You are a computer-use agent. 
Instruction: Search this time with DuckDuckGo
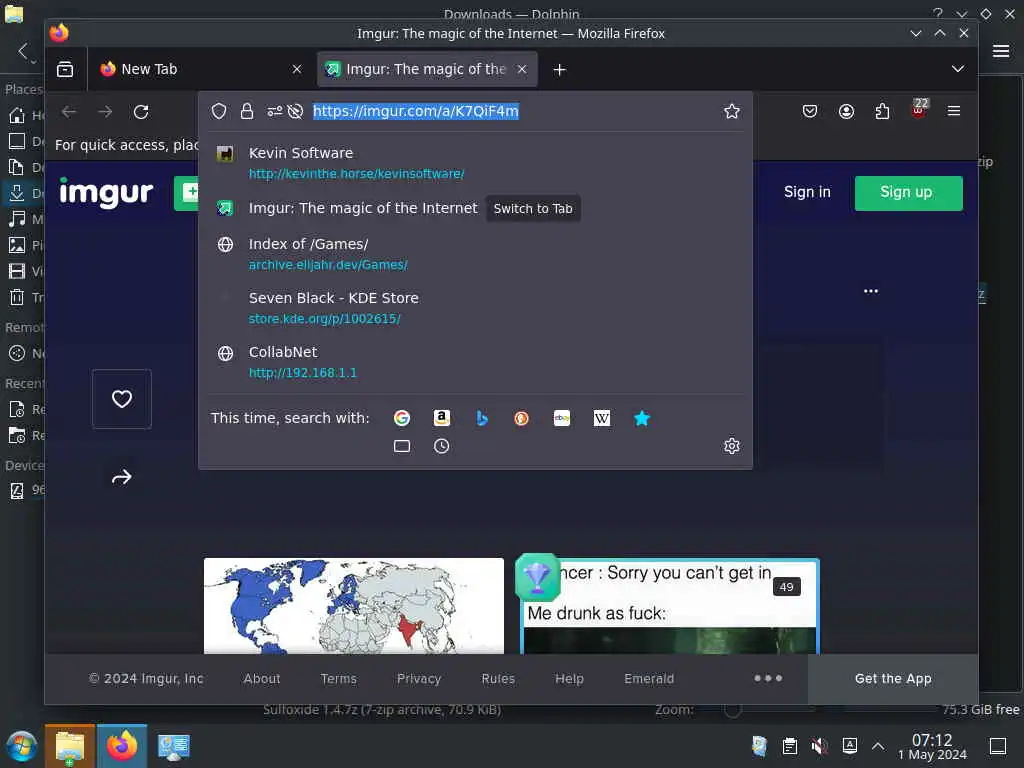point(521,418)
